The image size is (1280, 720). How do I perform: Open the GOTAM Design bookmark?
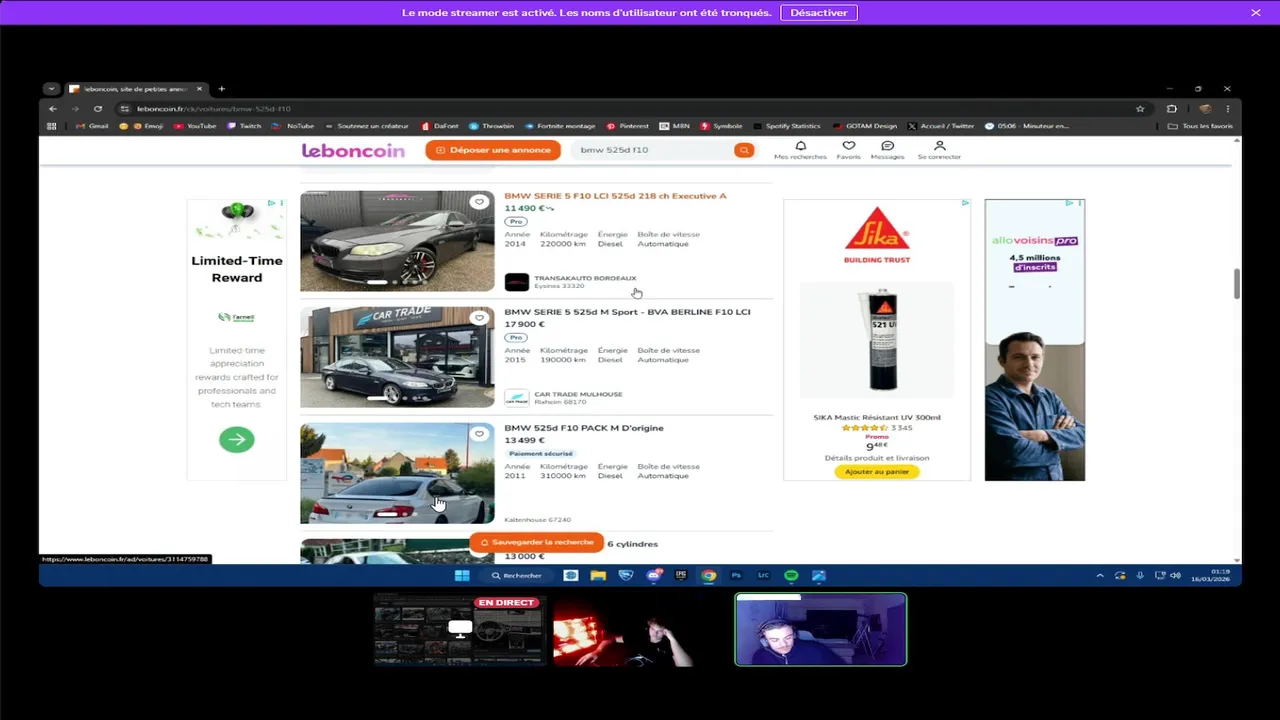[865, 126]
